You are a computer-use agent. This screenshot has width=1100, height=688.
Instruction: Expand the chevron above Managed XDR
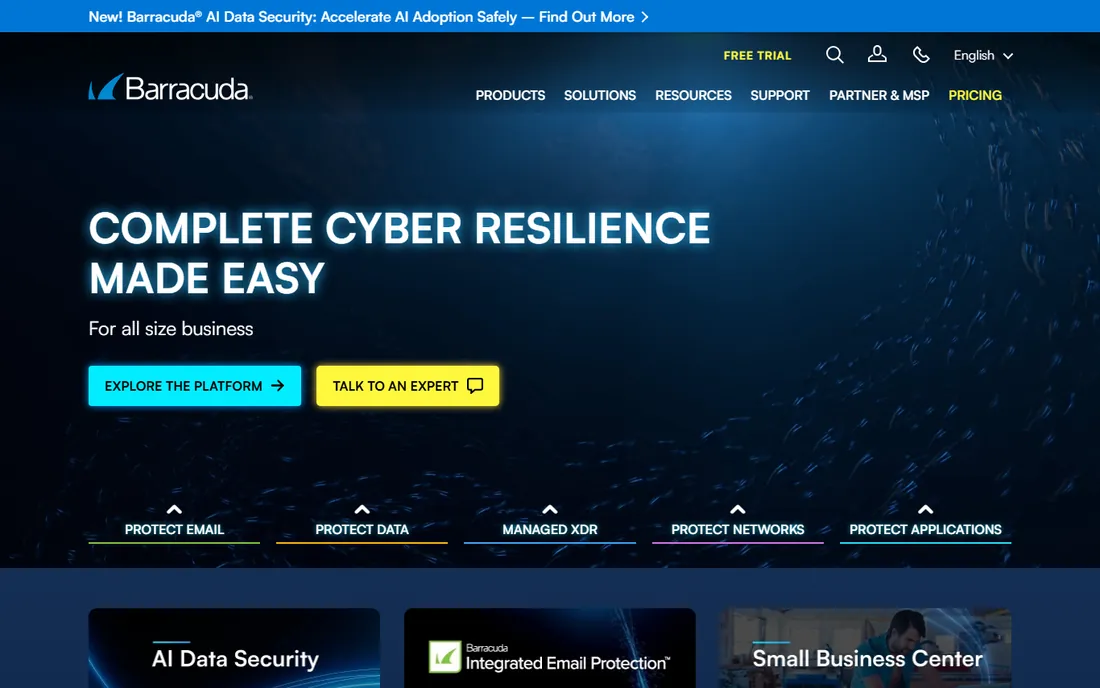550,509
